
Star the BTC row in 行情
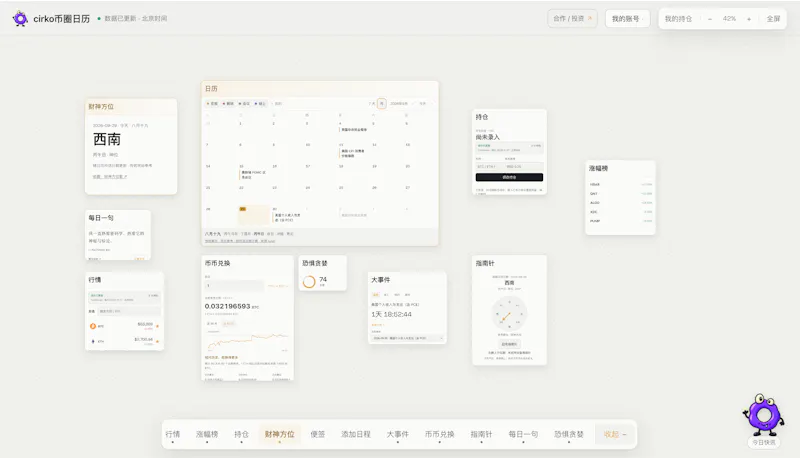(x=157, y=326)
